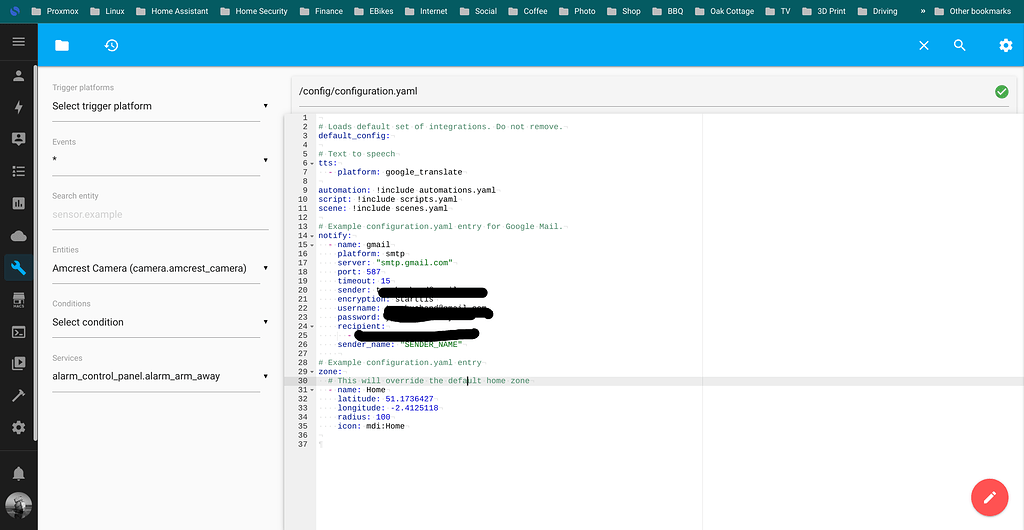Close the file with the X icon
The image size is (1024, 530).
coord(924,46)
